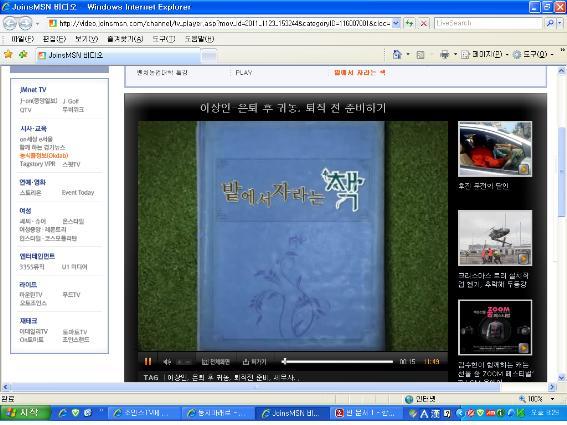Open the Event Today sidebar link
This screenshot has width=567, height=425.
(x=78, y=192)
